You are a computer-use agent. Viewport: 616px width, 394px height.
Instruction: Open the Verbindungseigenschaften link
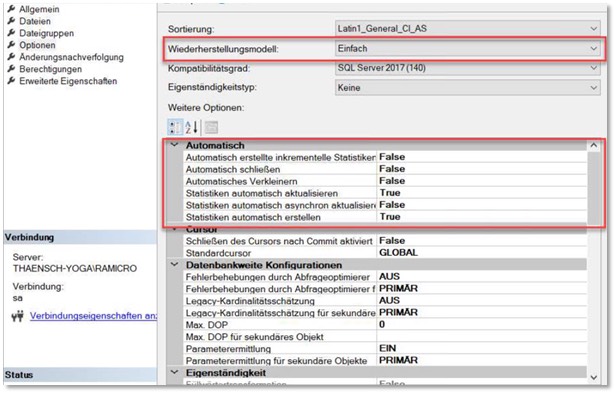(x=93, y=316)
